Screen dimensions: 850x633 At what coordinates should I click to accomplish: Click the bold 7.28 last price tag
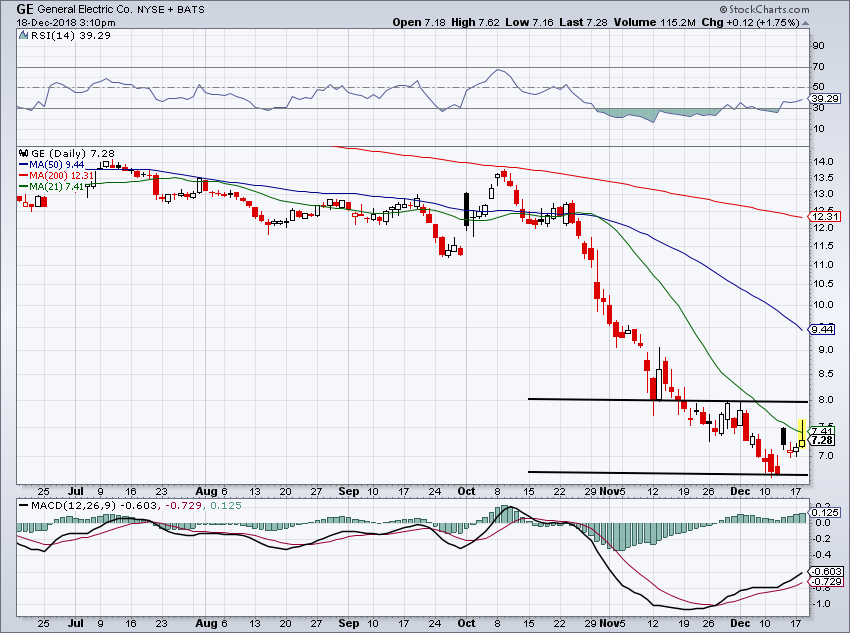click(823, 441)
